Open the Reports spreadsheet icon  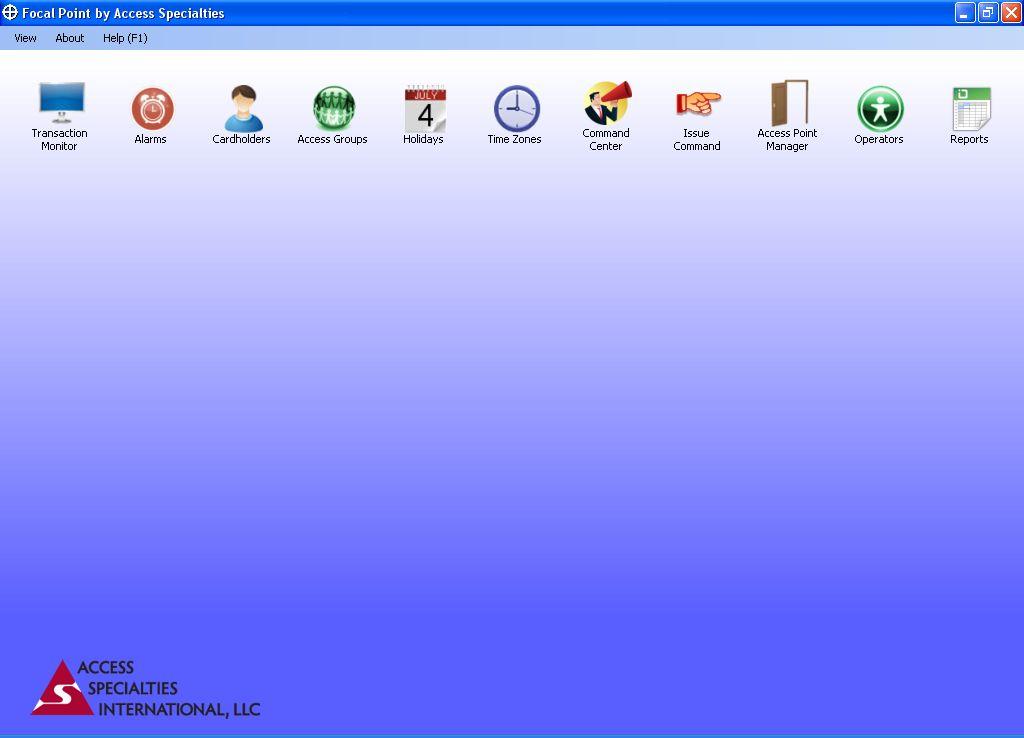pyautogui.click(x=971, y=108)
